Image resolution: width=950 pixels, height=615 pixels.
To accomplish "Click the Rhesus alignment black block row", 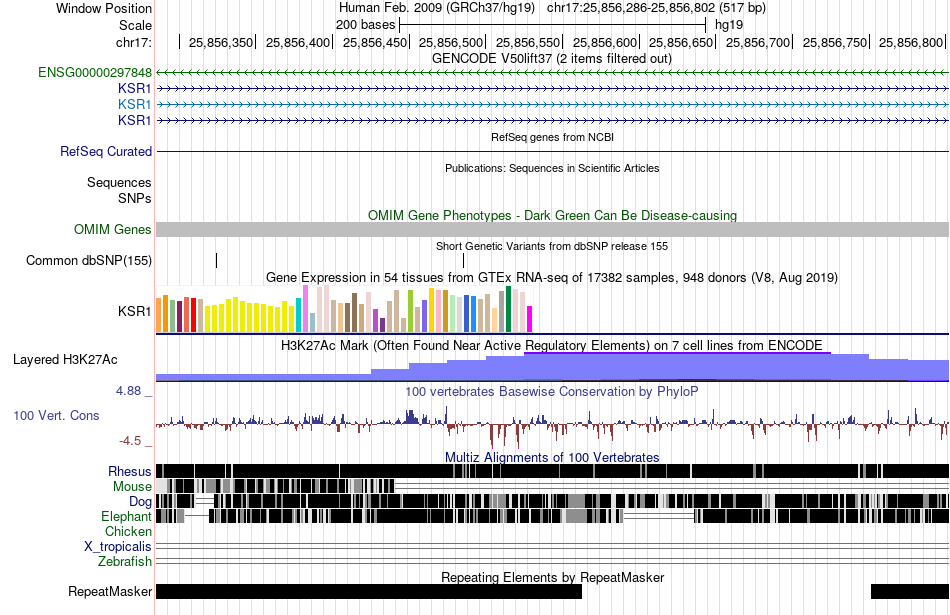I will pyautogui.click(x=553, y=471).
